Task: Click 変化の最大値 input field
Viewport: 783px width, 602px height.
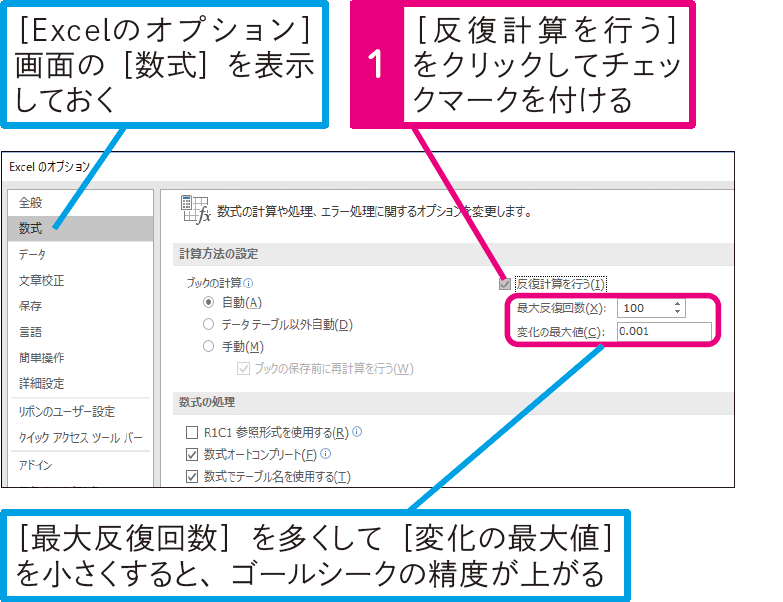Action: coord(664,331)
